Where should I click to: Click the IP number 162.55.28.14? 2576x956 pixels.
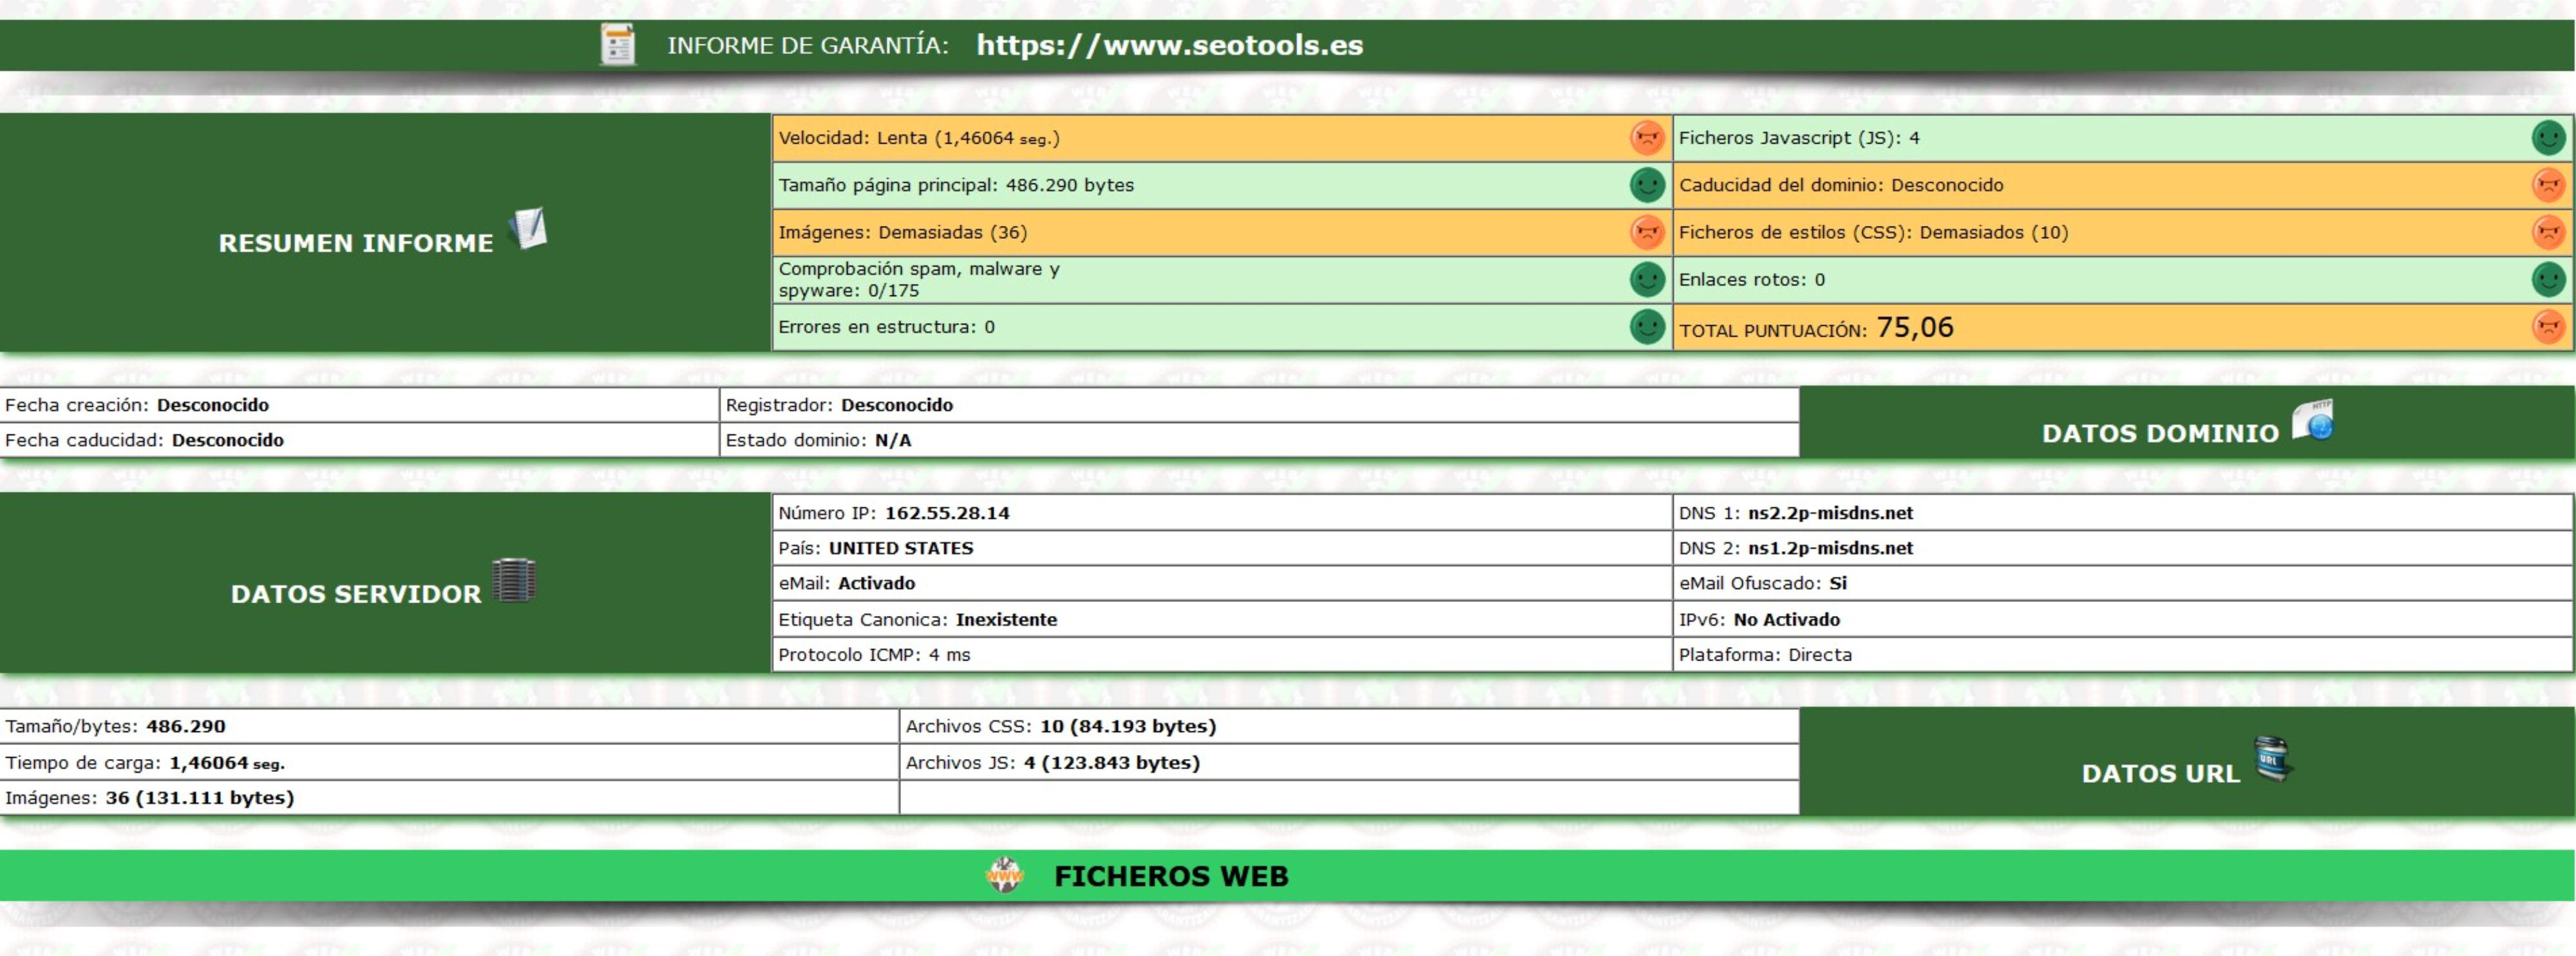click(947, 513)
